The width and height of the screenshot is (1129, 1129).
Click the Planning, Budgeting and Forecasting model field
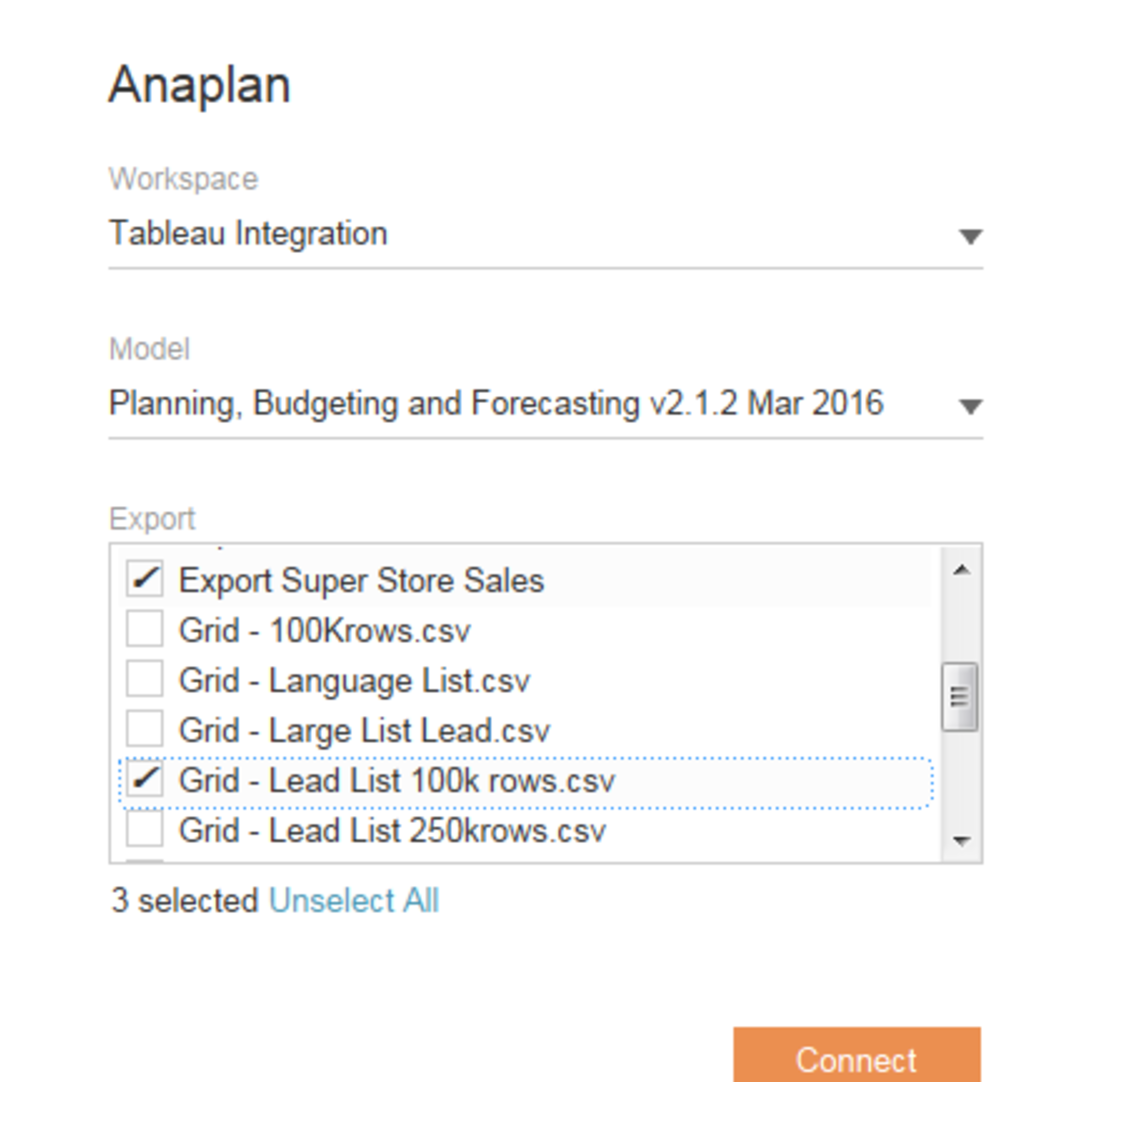tap(496, 404)
